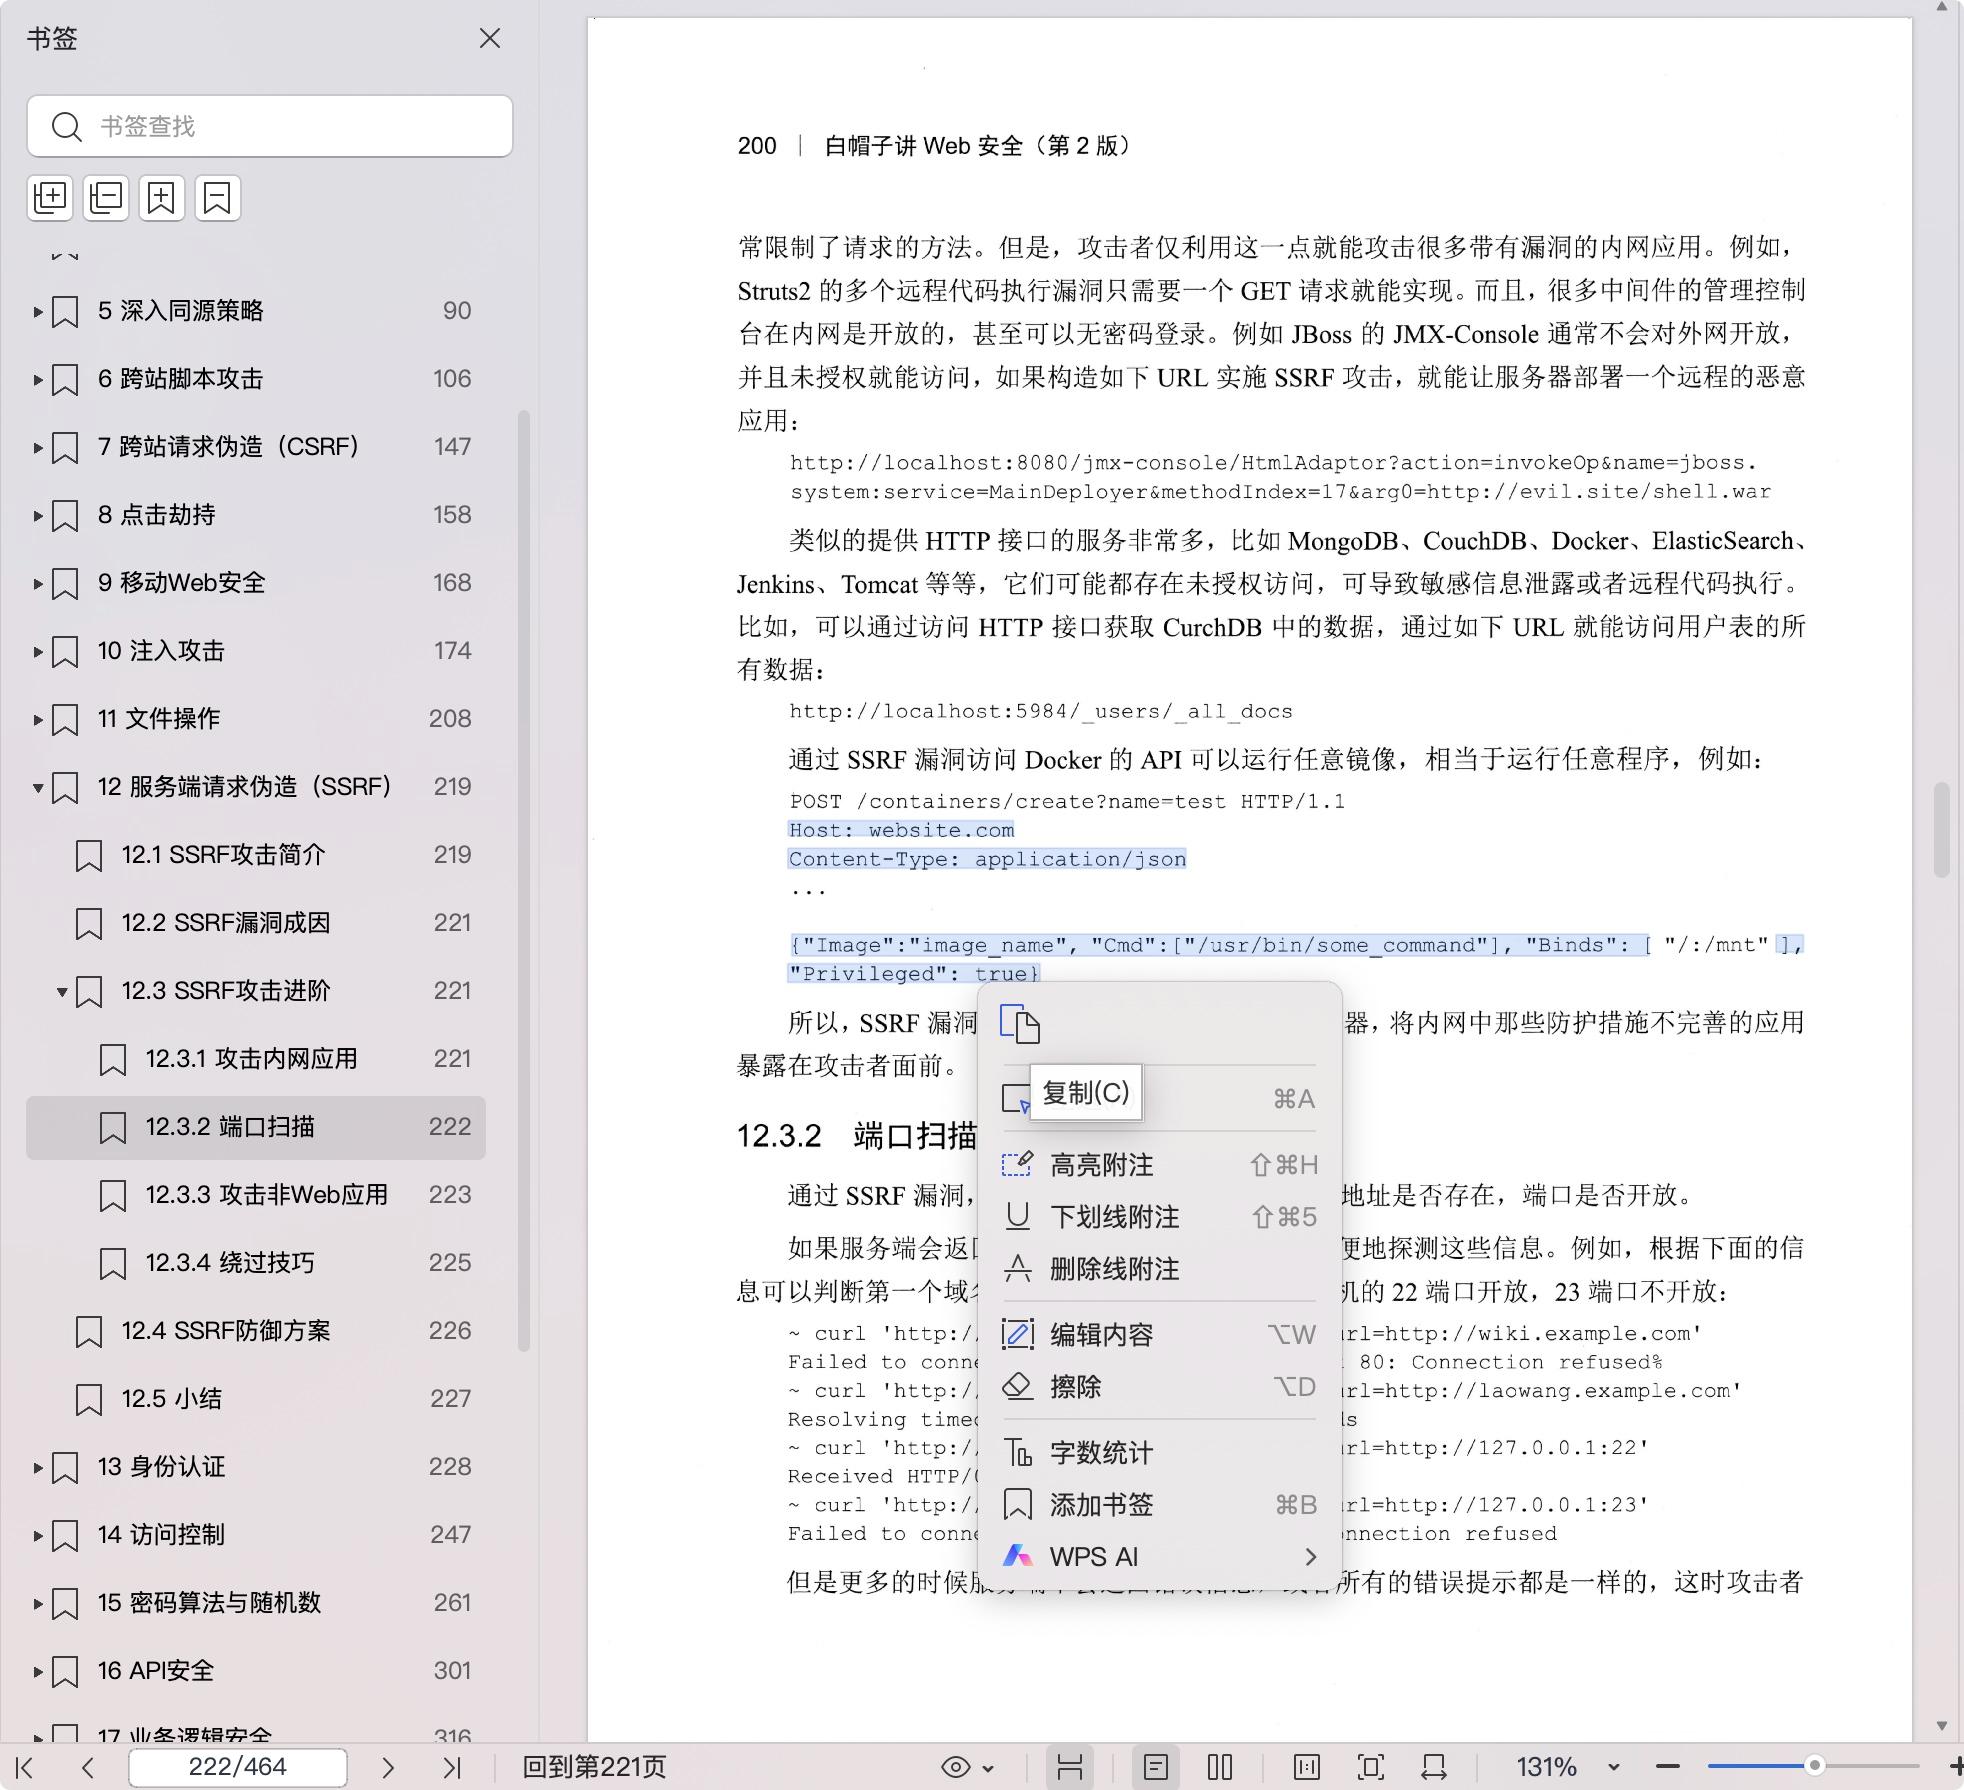Image resolution: width=1964 pixels, height=1790 pixels.
Task: Go to the next page
Action: tap(388, 1768)
